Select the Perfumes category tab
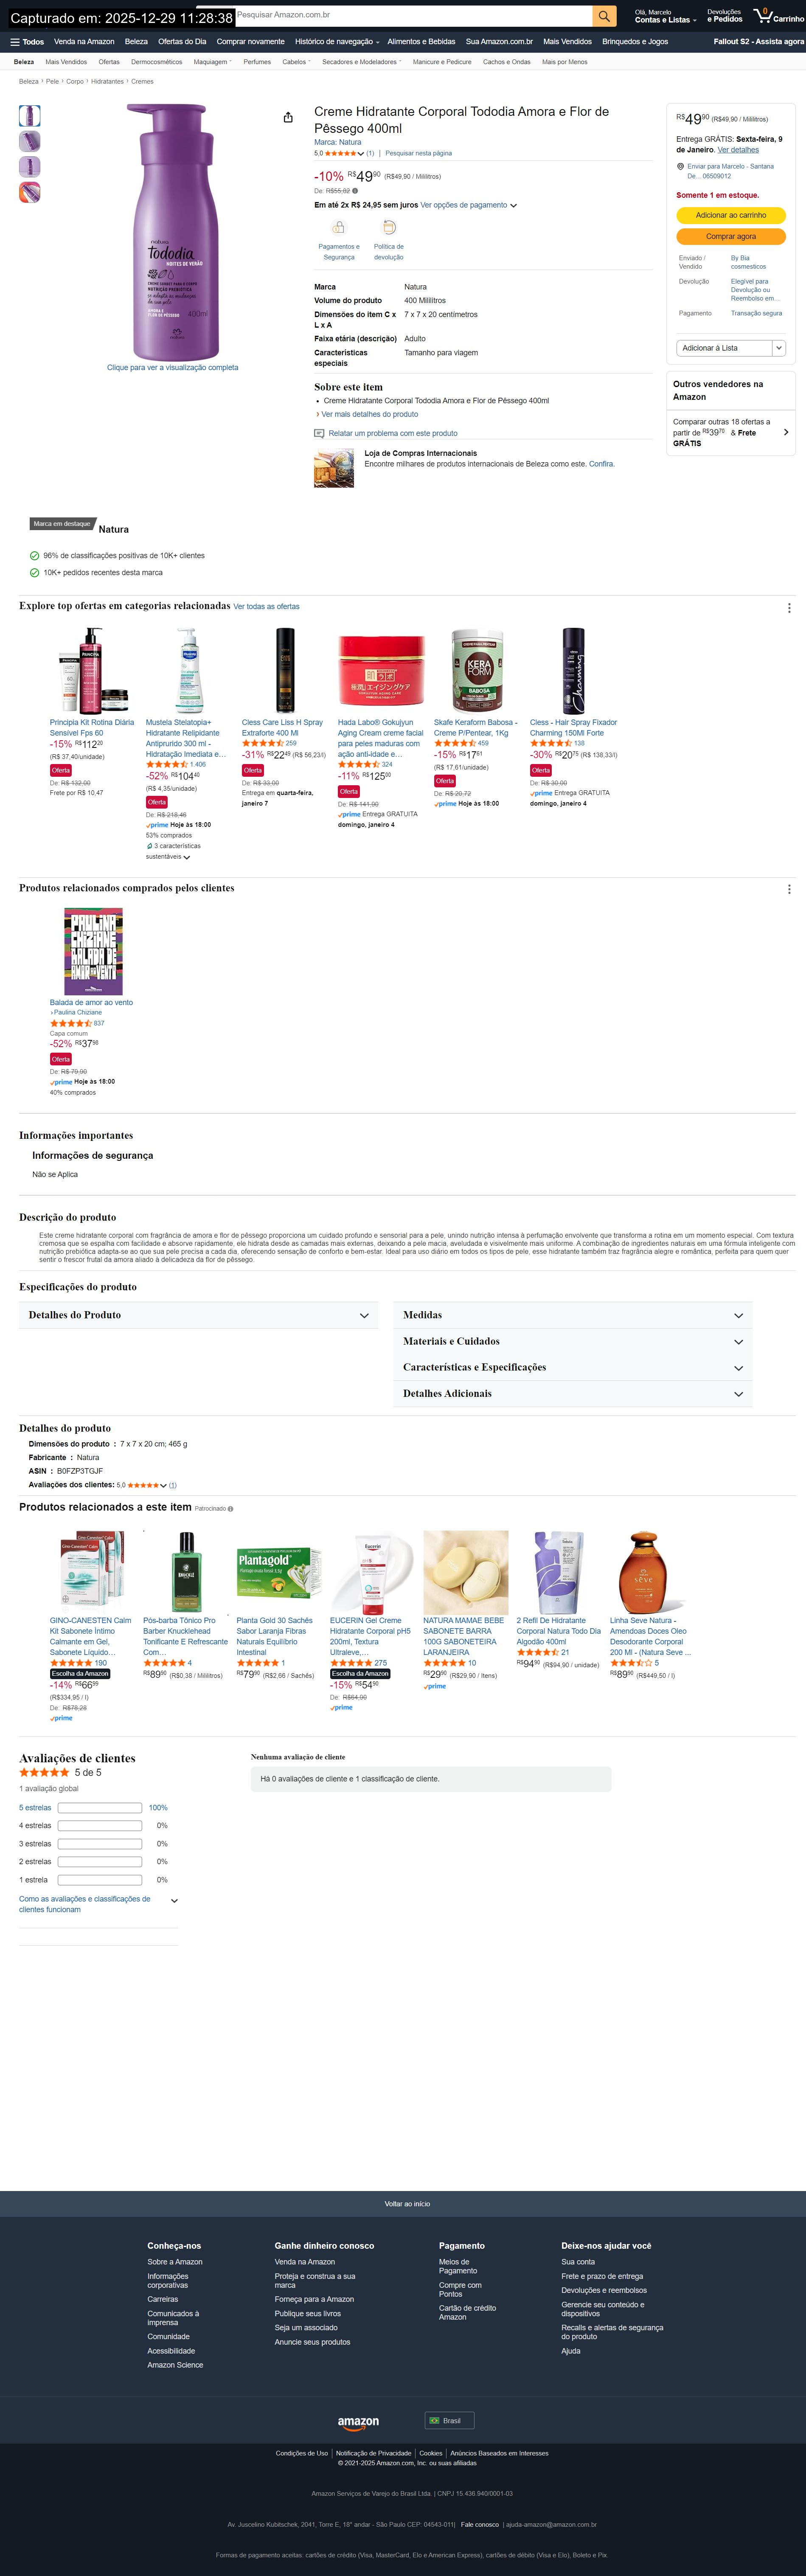The image size is (806, 2576). point(257,62)
